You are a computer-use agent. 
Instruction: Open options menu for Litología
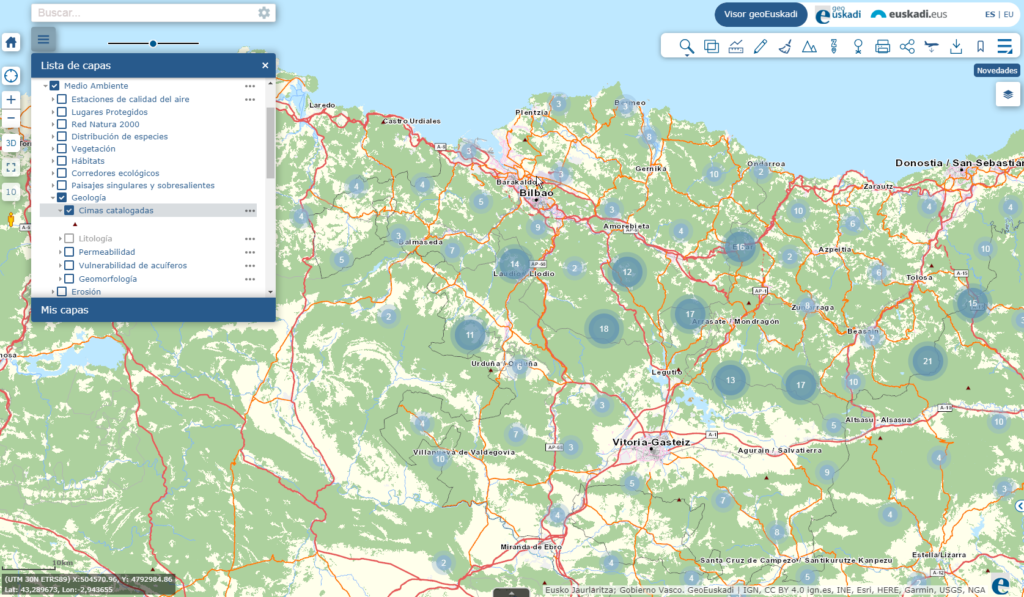(x=250, y=239)
